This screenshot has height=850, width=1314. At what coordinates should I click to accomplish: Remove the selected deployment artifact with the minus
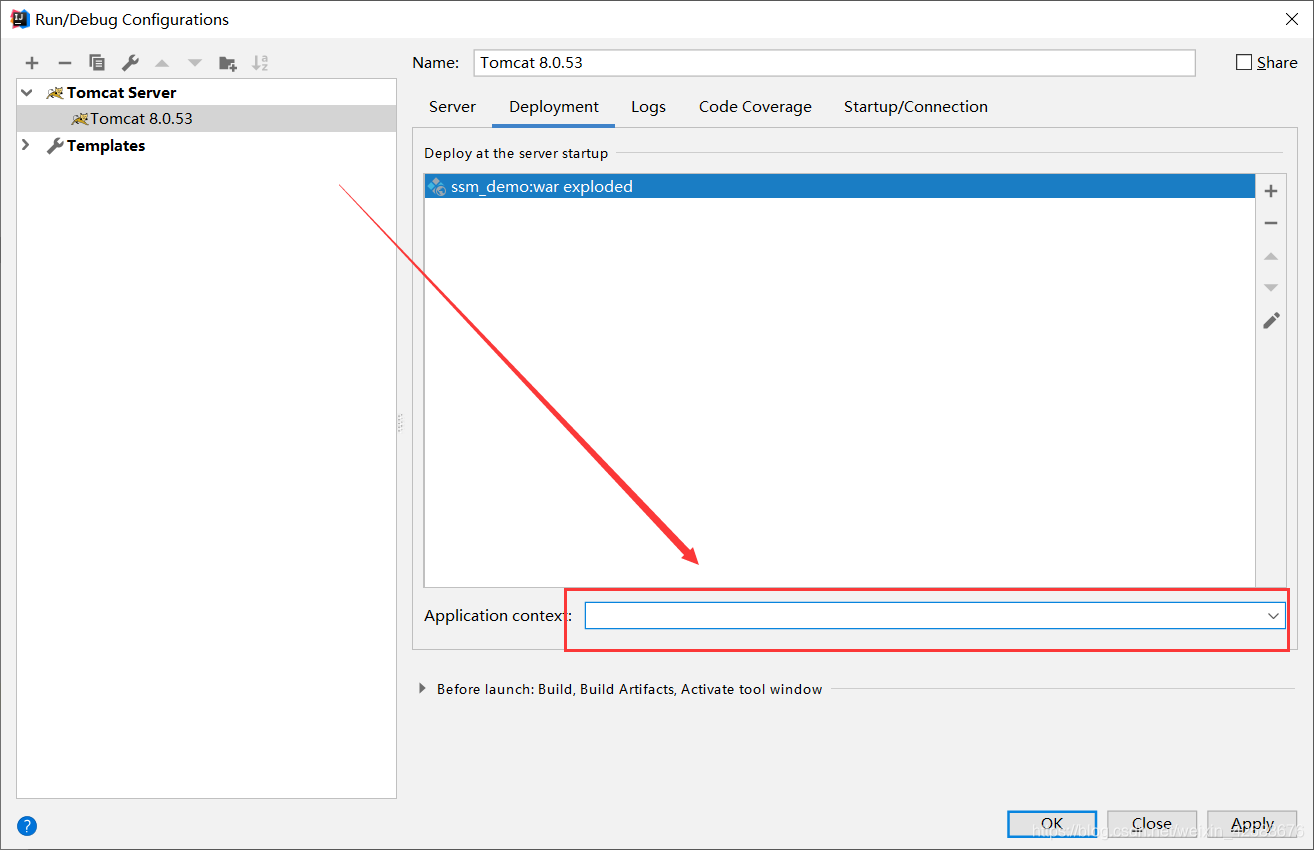(x=1271, y=223)
